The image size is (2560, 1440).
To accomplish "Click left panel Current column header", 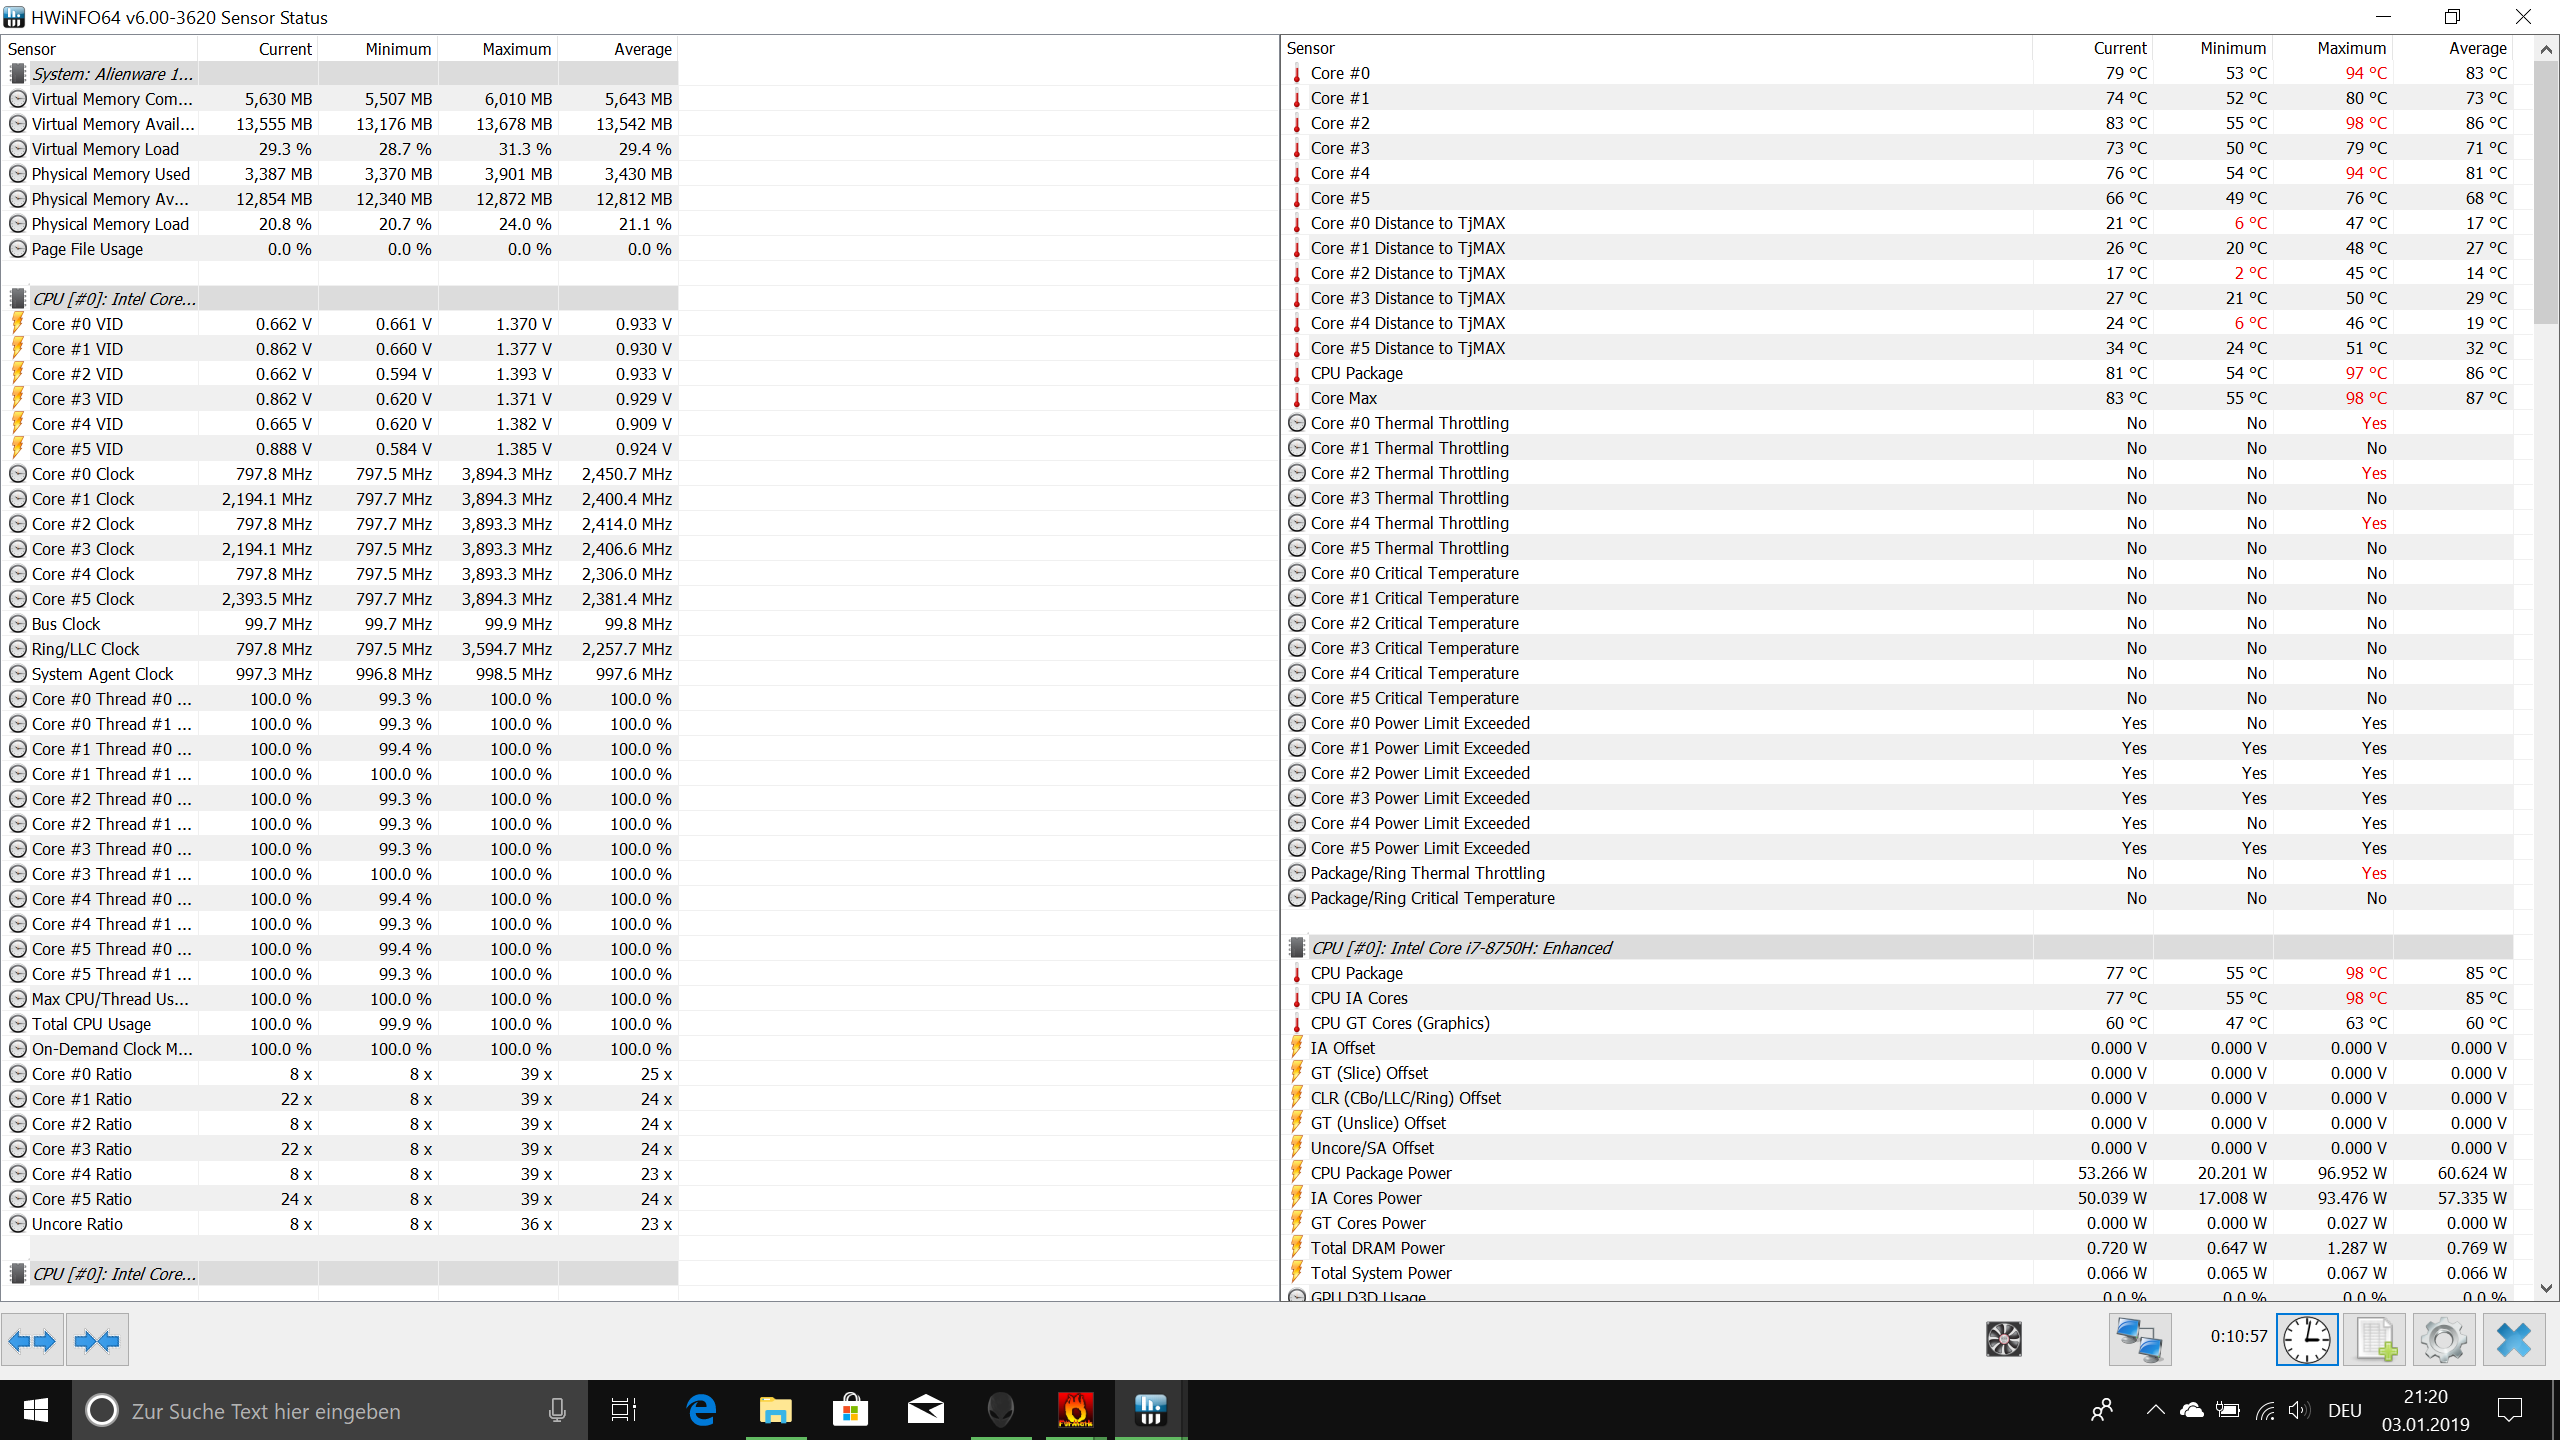I will tap(258, 49).
